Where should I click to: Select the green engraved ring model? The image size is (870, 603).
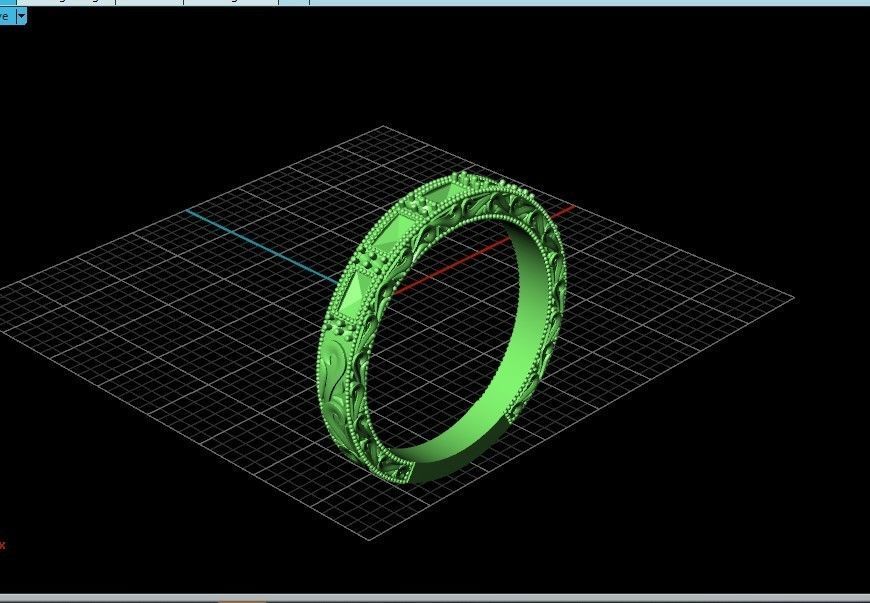point(442,327)
